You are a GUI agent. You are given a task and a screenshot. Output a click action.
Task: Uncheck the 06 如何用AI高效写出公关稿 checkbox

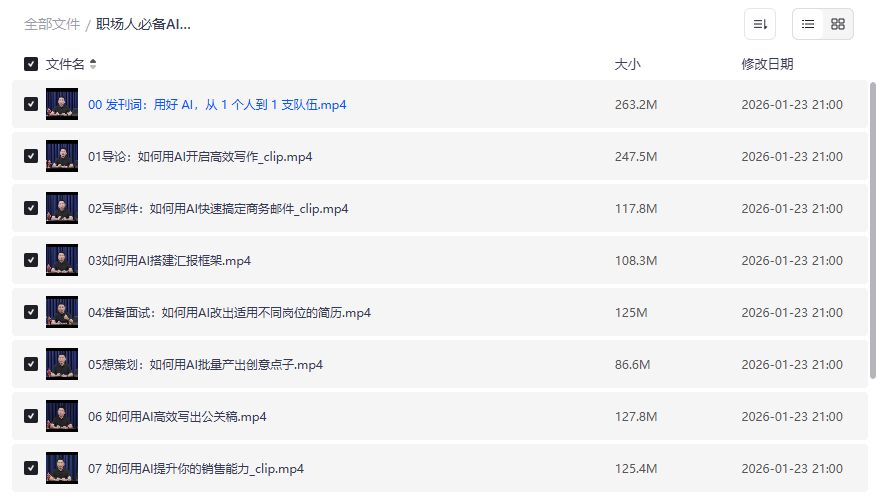pyautogui.click(x=31, y=417)
